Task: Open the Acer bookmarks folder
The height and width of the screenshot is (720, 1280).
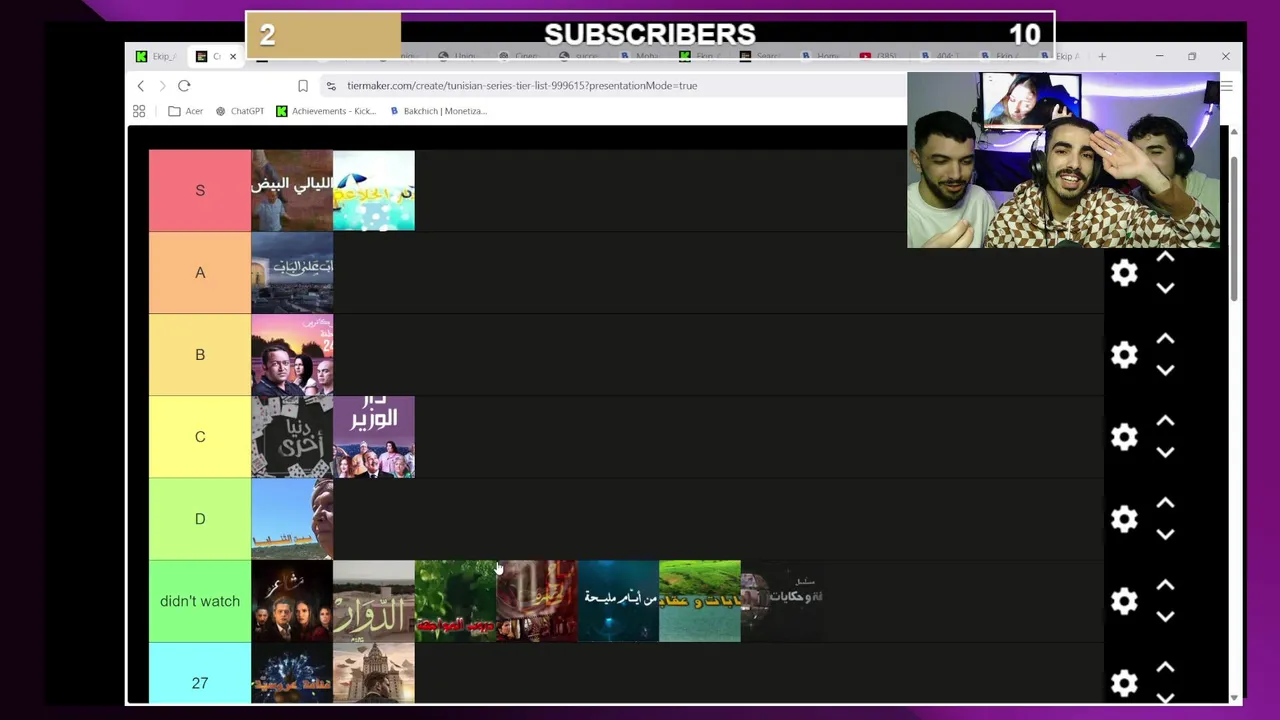Action: 186,111
